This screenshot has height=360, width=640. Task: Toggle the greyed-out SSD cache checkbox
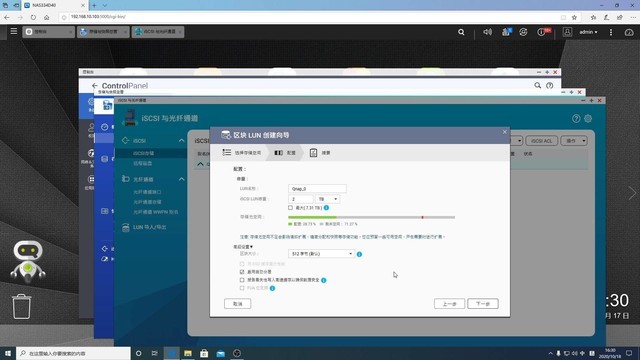(x=242, y=264)
